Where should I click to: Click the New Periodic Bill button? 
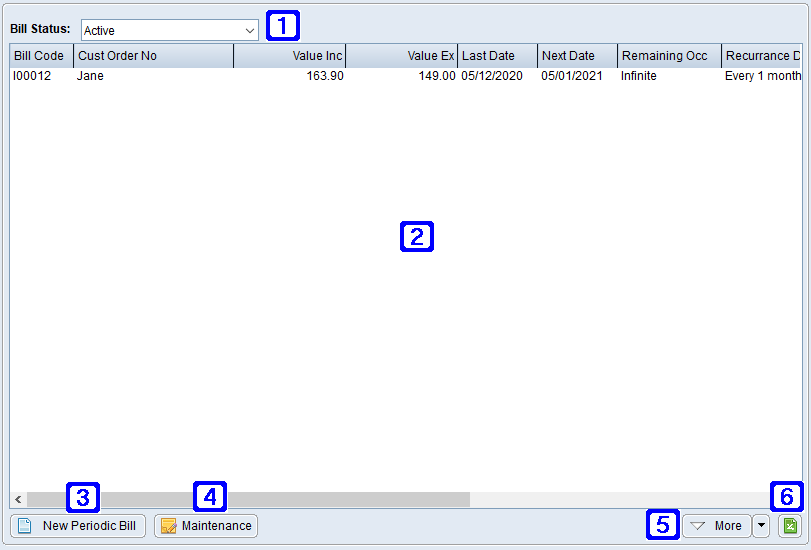78,526
